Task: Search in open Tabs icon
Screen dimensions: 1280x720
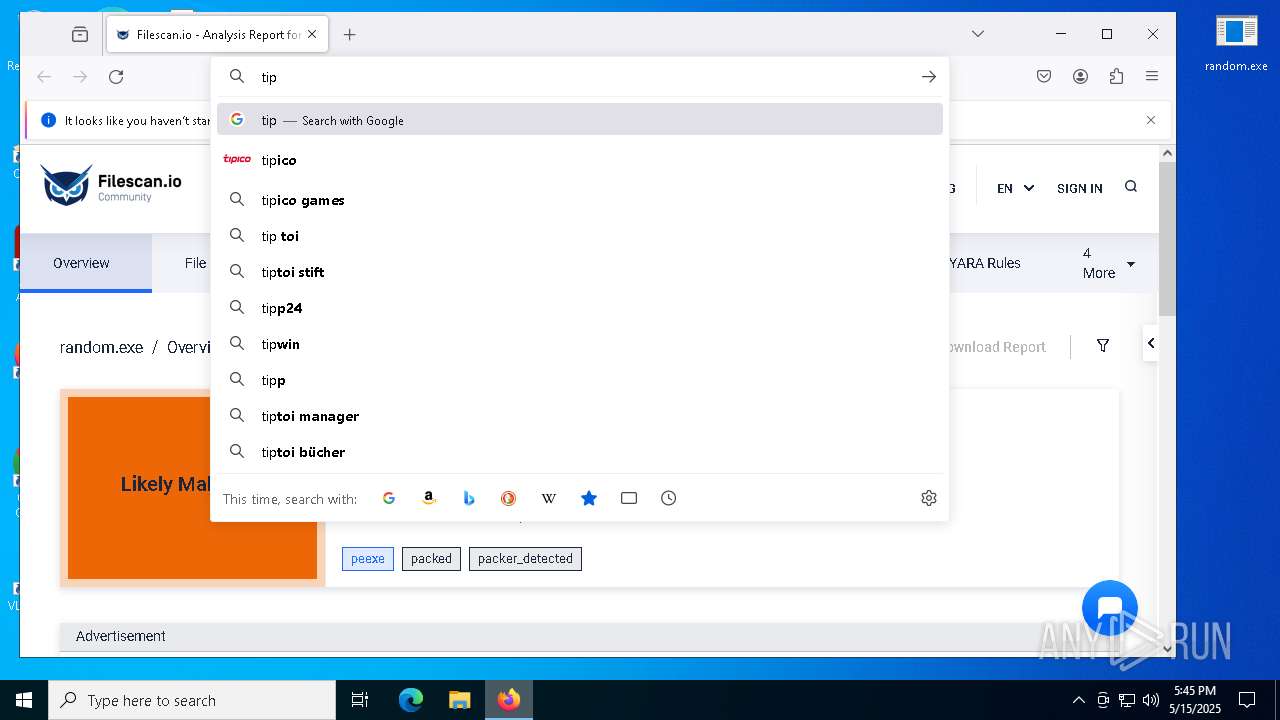Action: [x=629, y=498]
